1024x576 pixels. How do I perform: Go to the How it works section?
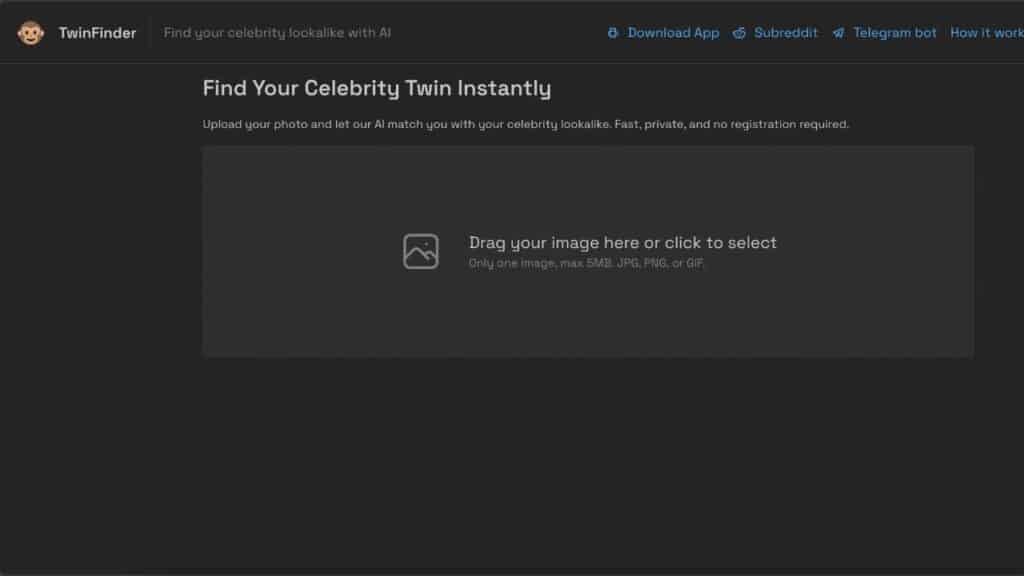point(986,33)
